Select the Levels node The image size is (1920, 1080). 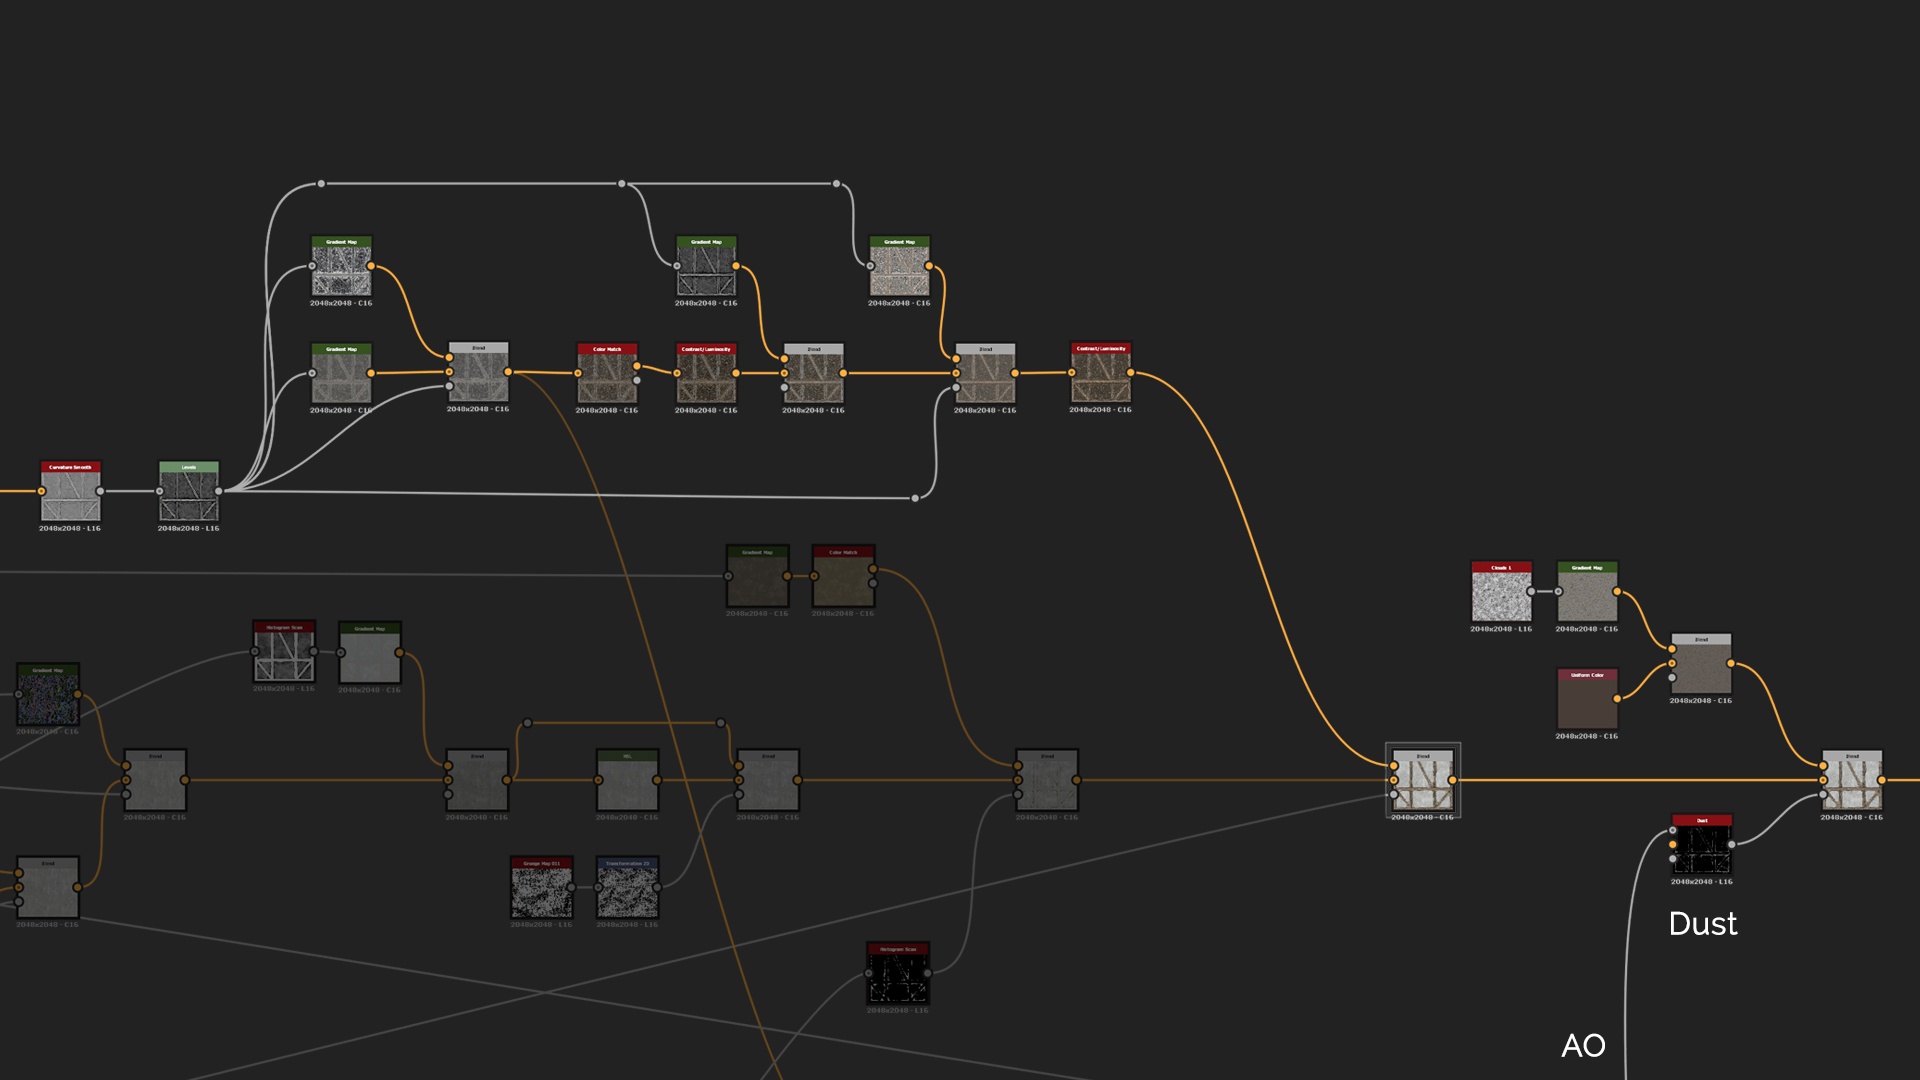(x=189, y=494)
